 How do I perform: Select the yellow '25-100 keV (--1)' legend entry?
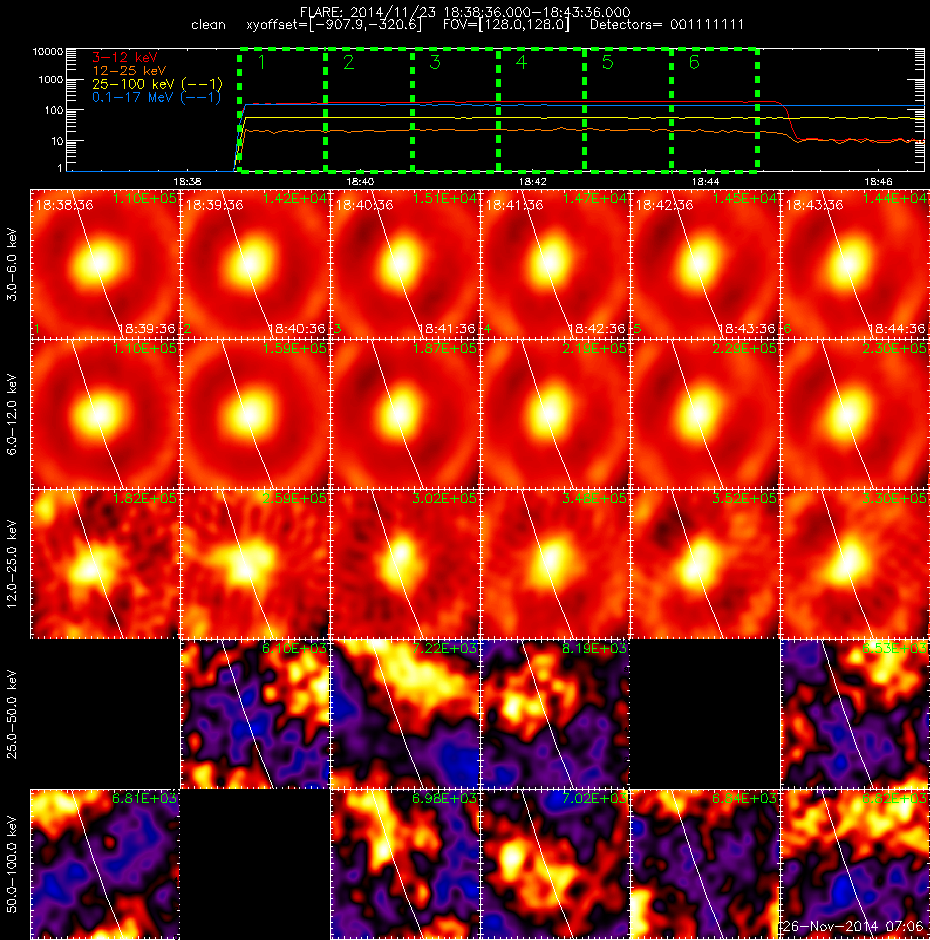(x=157, y=84)
